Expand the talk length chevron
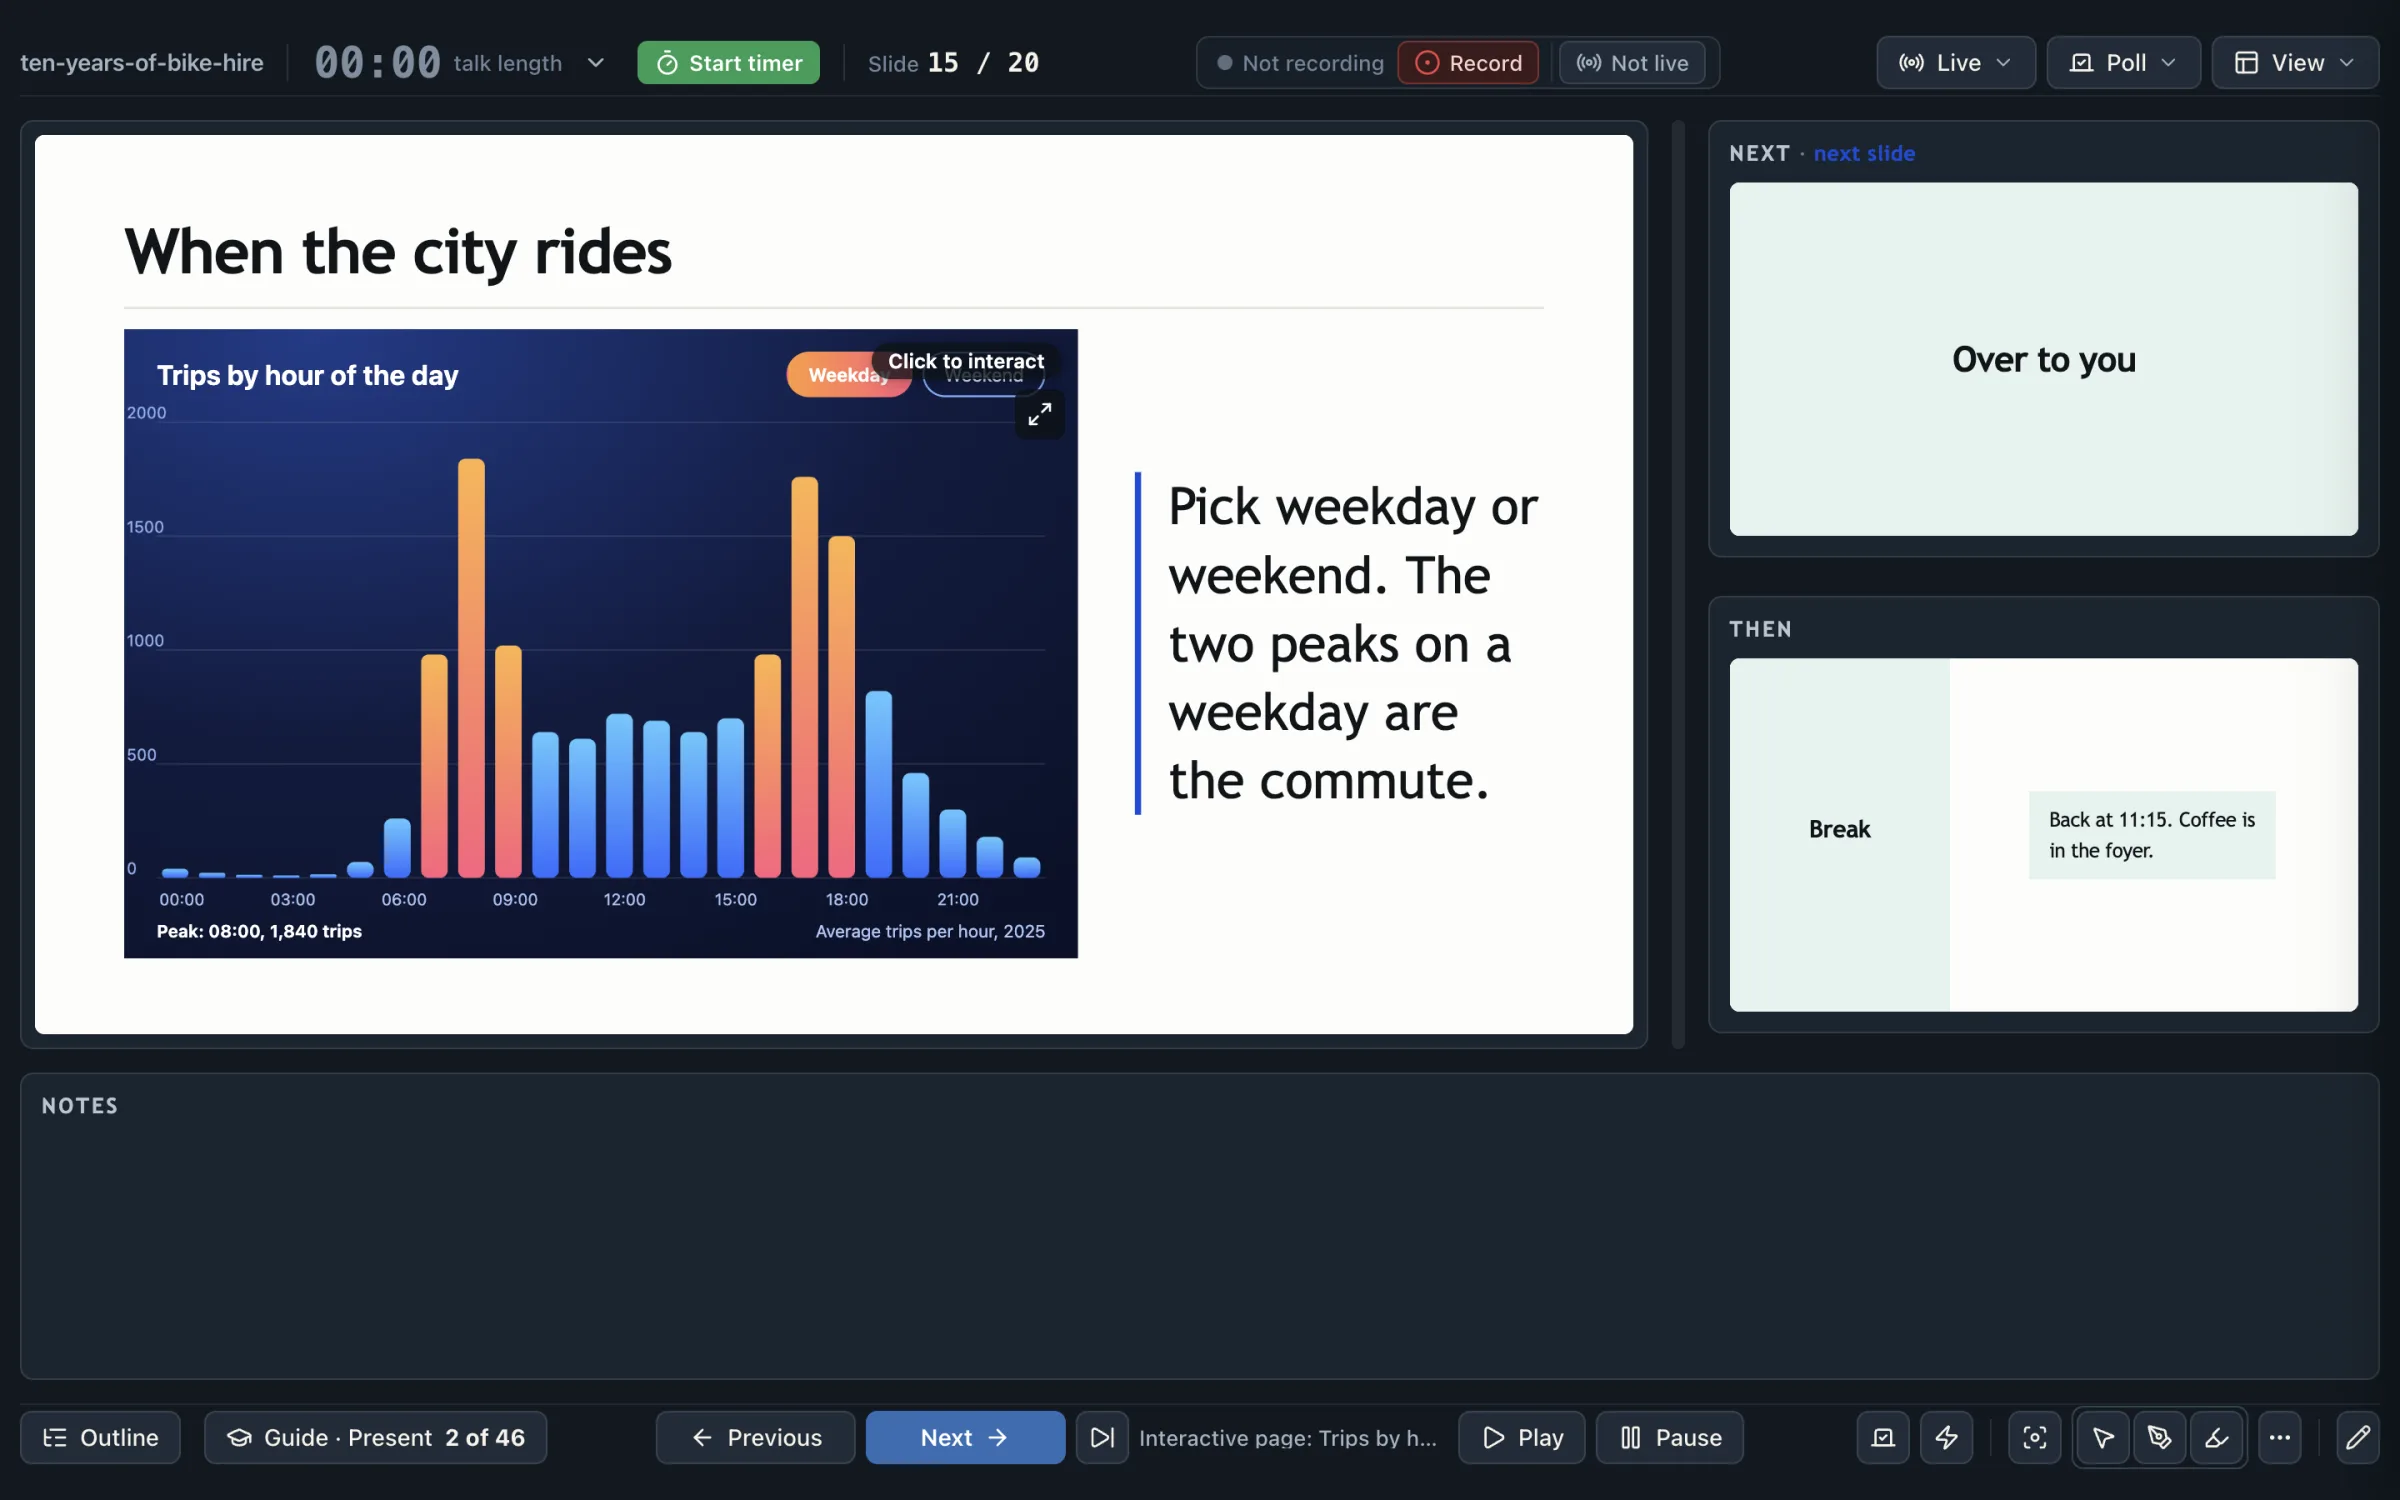 tap(596, 63)
